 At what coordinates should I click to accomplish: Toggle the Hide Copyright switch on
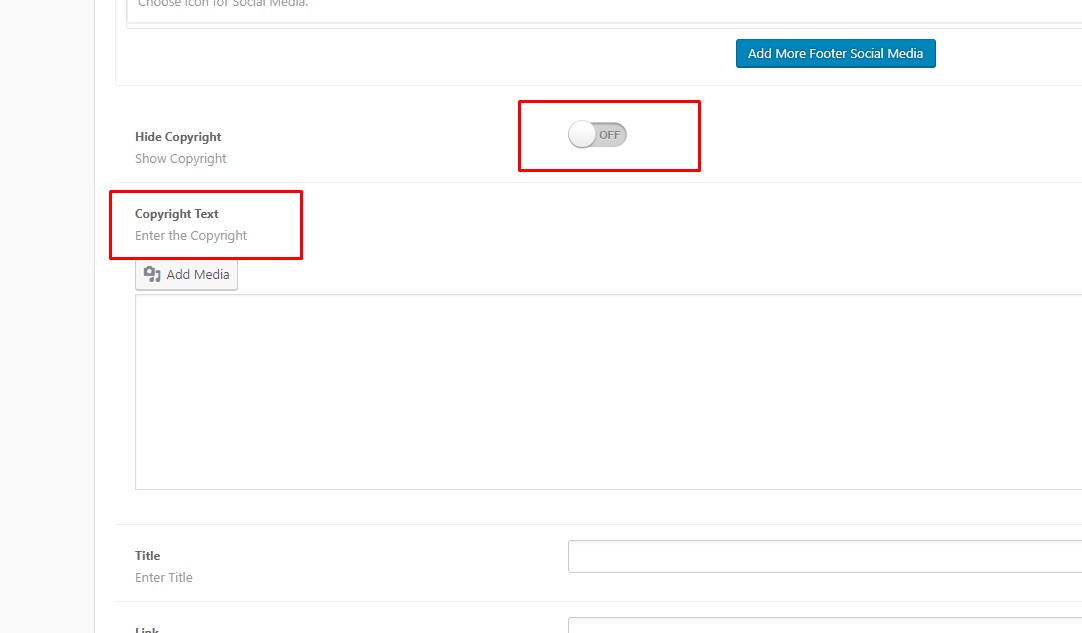point(597,135)
